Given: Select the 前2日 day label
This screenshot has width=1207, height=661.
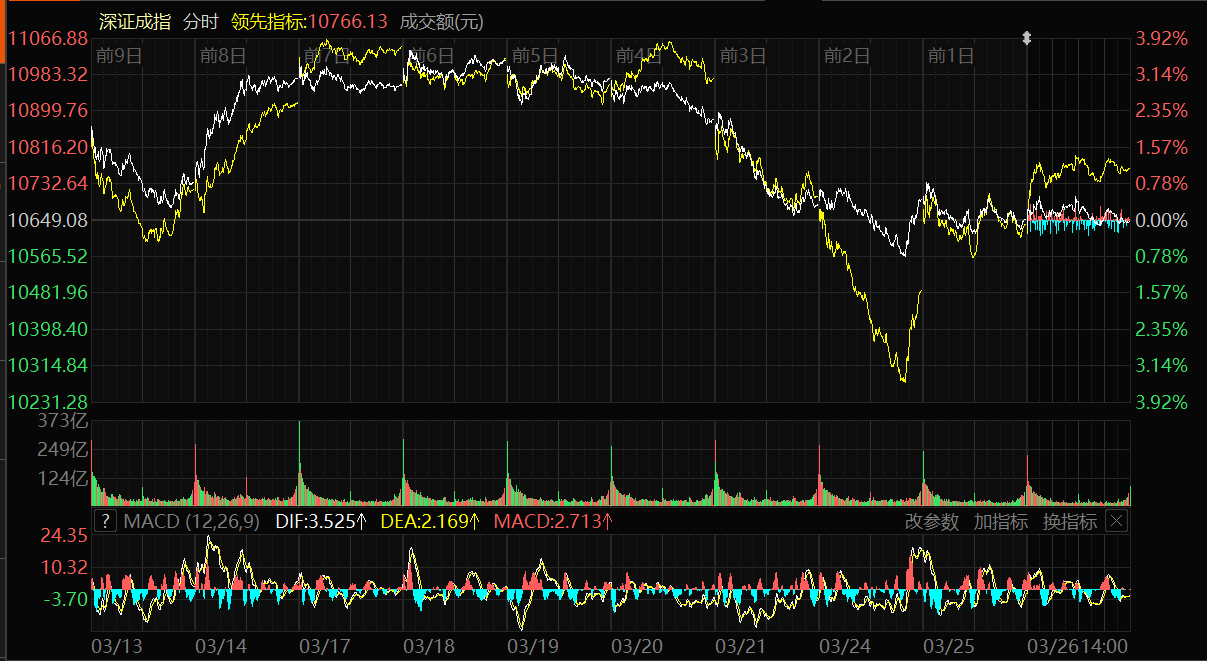Looking at the screenshot, I should click(x=847, y=55).
